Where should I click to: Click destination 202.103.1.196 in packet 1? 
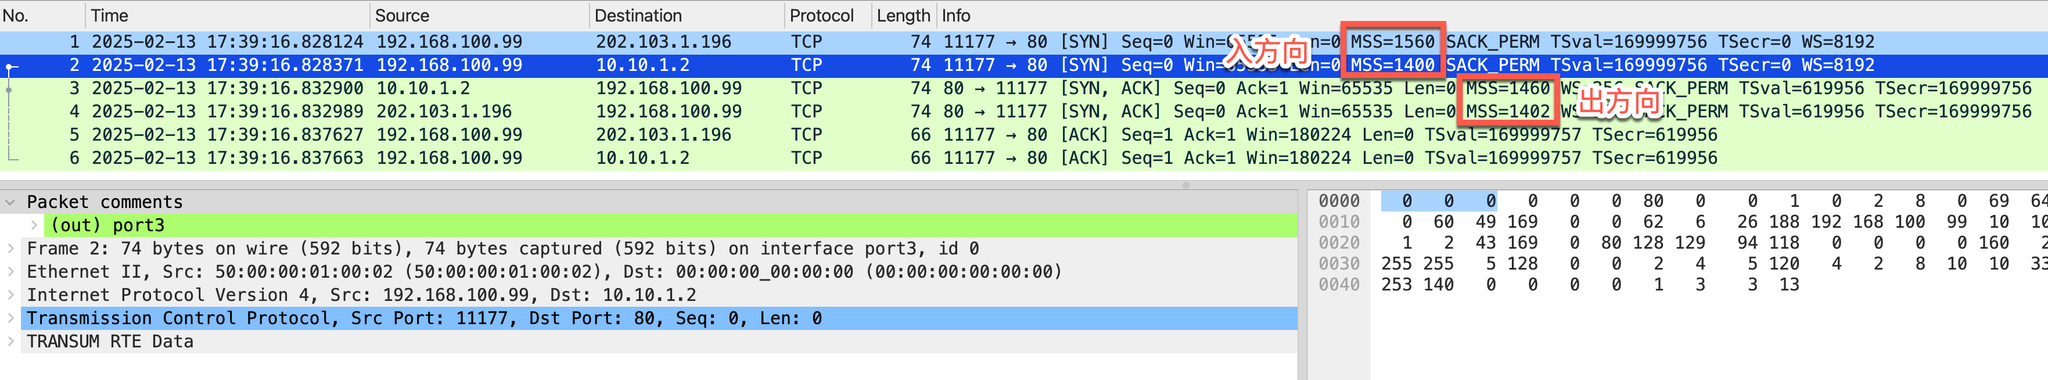pyautogui.click(x=663, y=42)
